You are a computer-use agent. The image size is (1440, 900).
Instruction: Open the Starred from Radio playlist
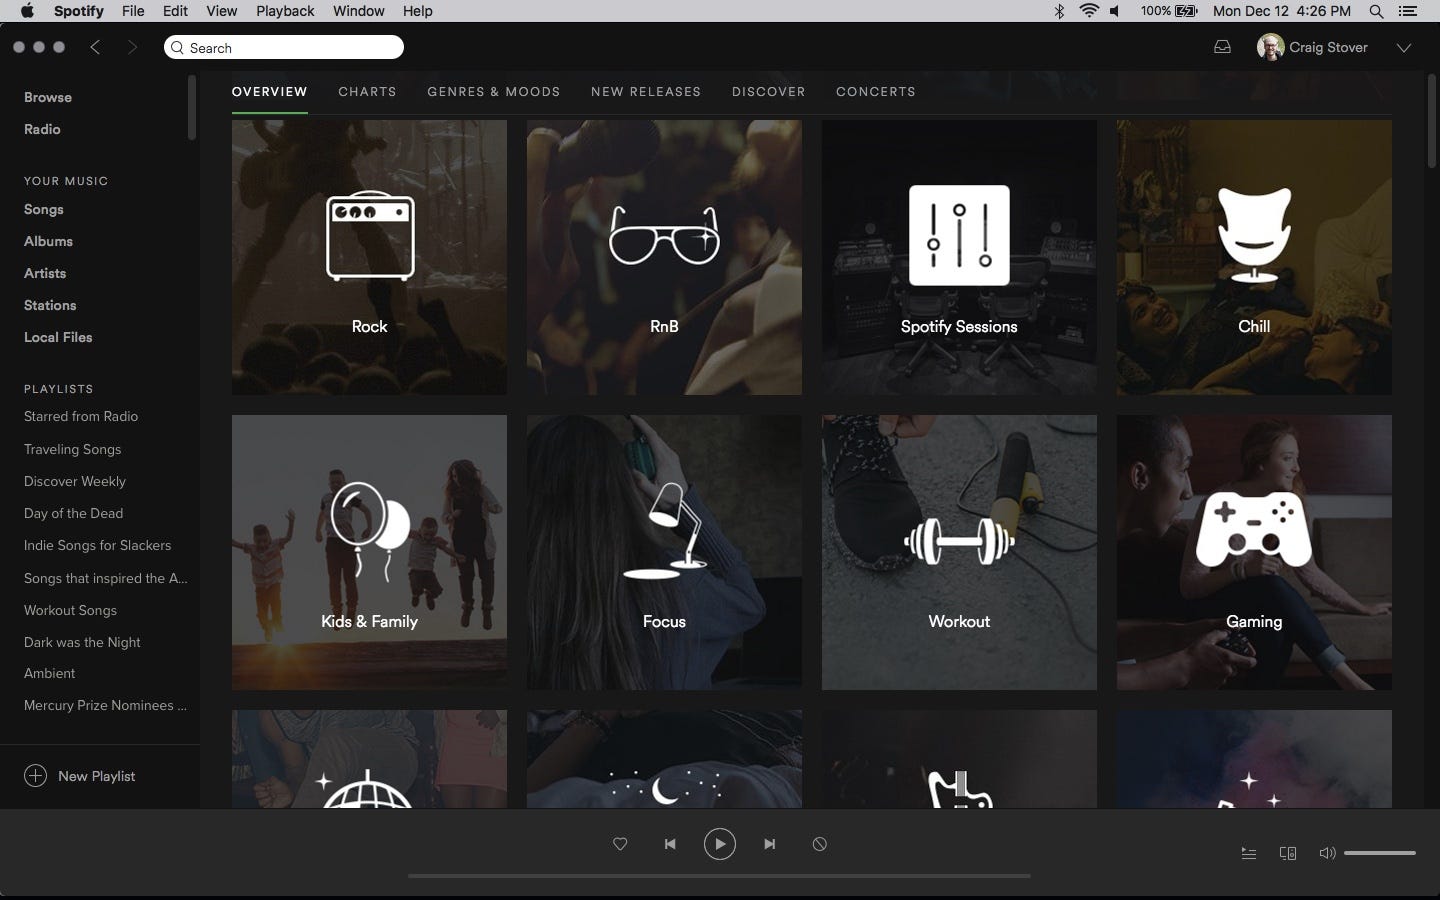click(x=81, y=416)
